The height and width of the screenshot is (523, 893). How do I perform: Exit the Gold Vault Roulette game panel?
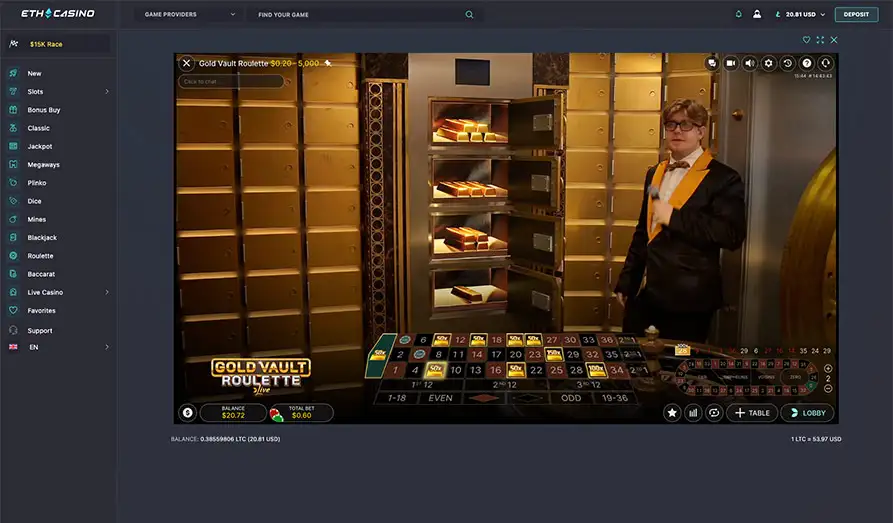point(834,40)
